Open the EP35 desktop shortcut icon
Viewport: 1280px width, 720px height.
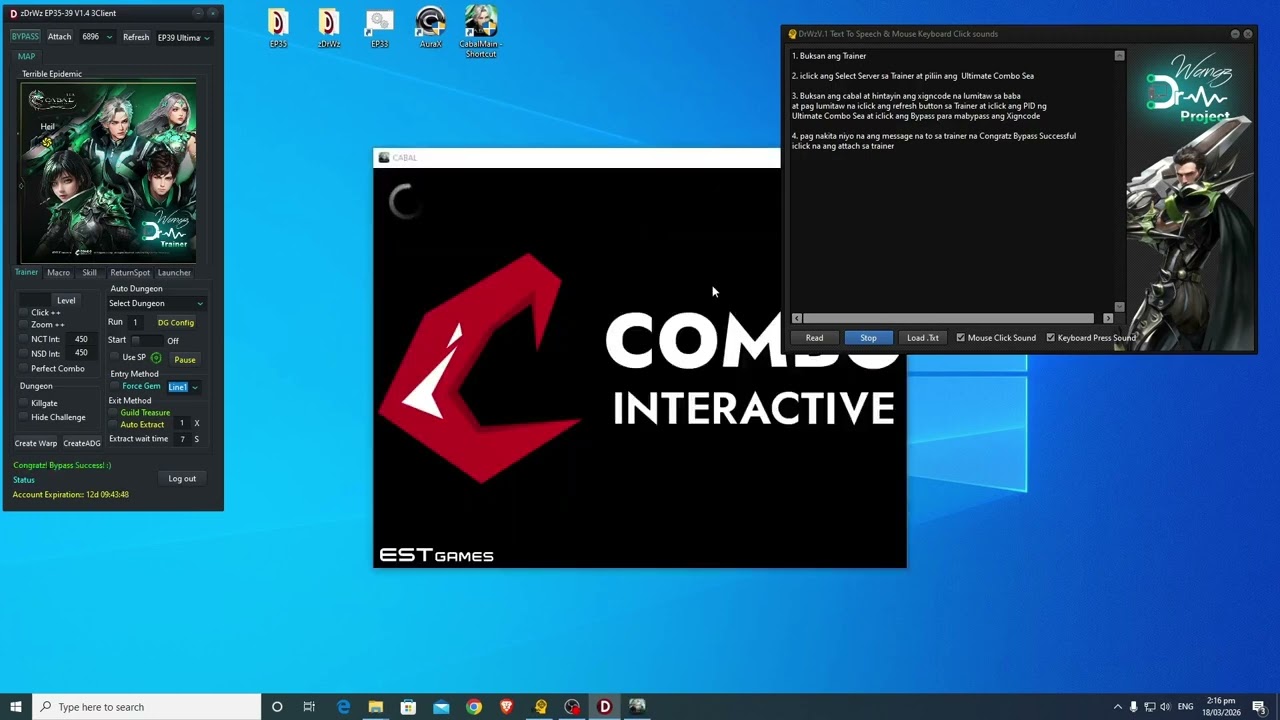click(278, 27)
